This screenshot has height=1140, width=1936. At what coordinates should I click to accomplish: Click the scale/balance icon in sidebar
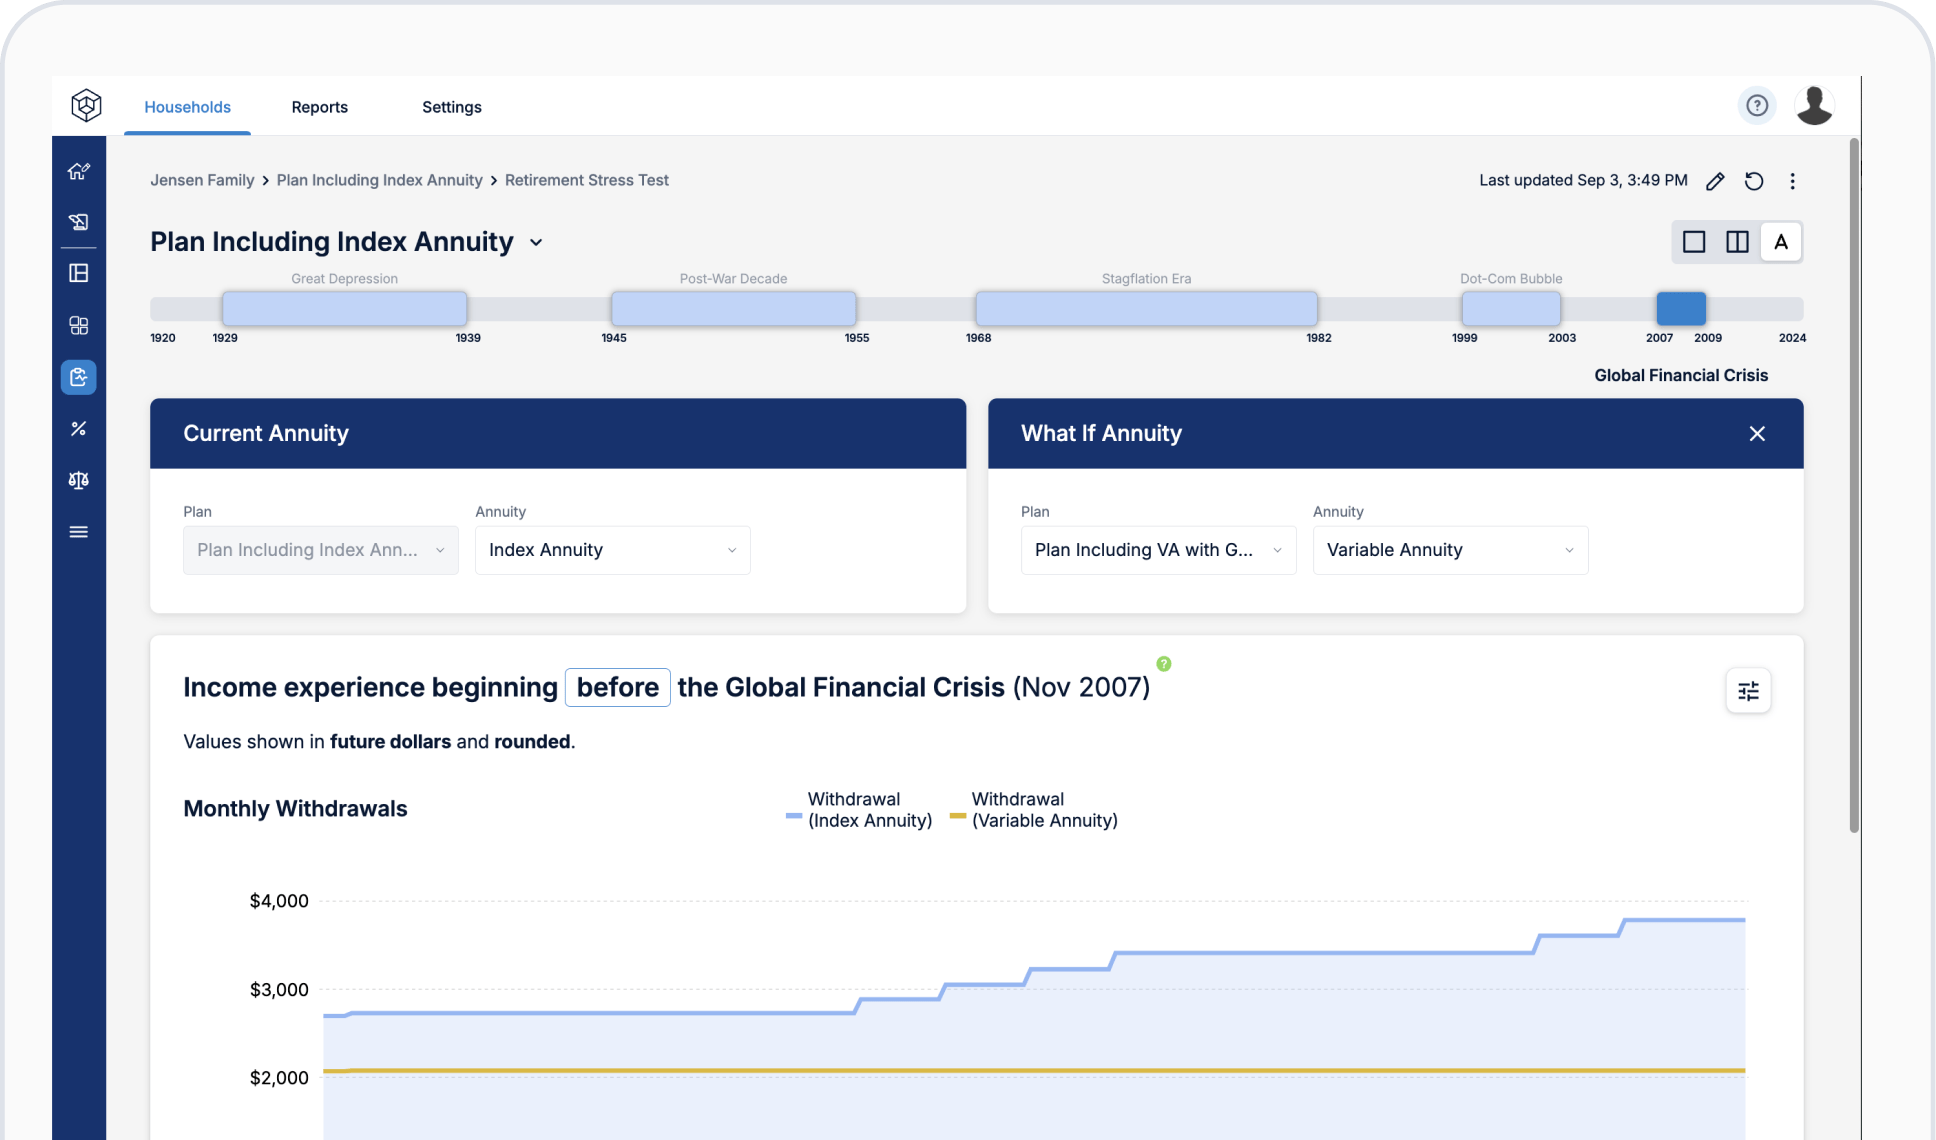coord(79,479)
